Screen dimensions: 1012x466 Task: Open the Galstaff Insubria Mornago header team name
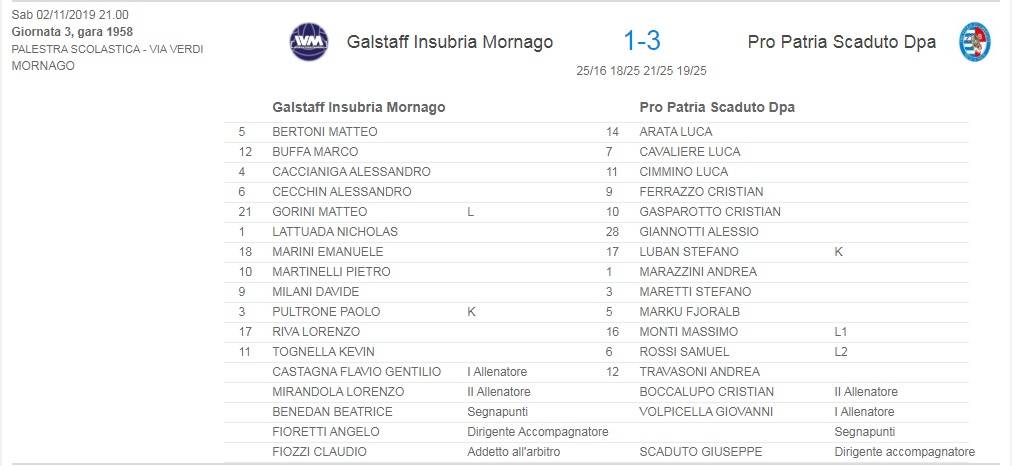(x=450, y=42)
